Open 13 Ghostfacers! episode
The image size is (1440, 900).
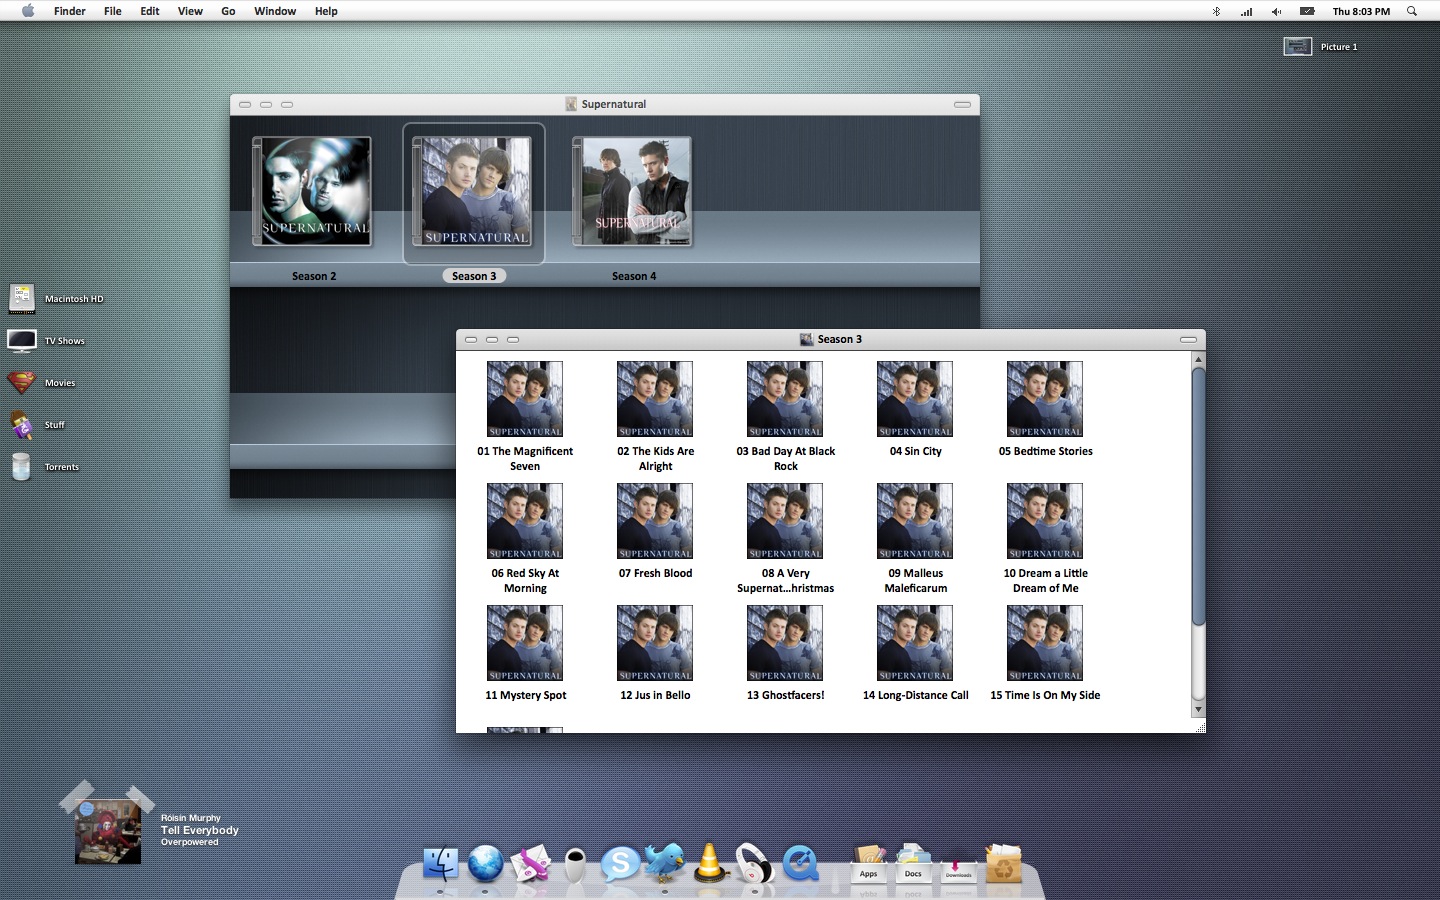tap(785, 643)
